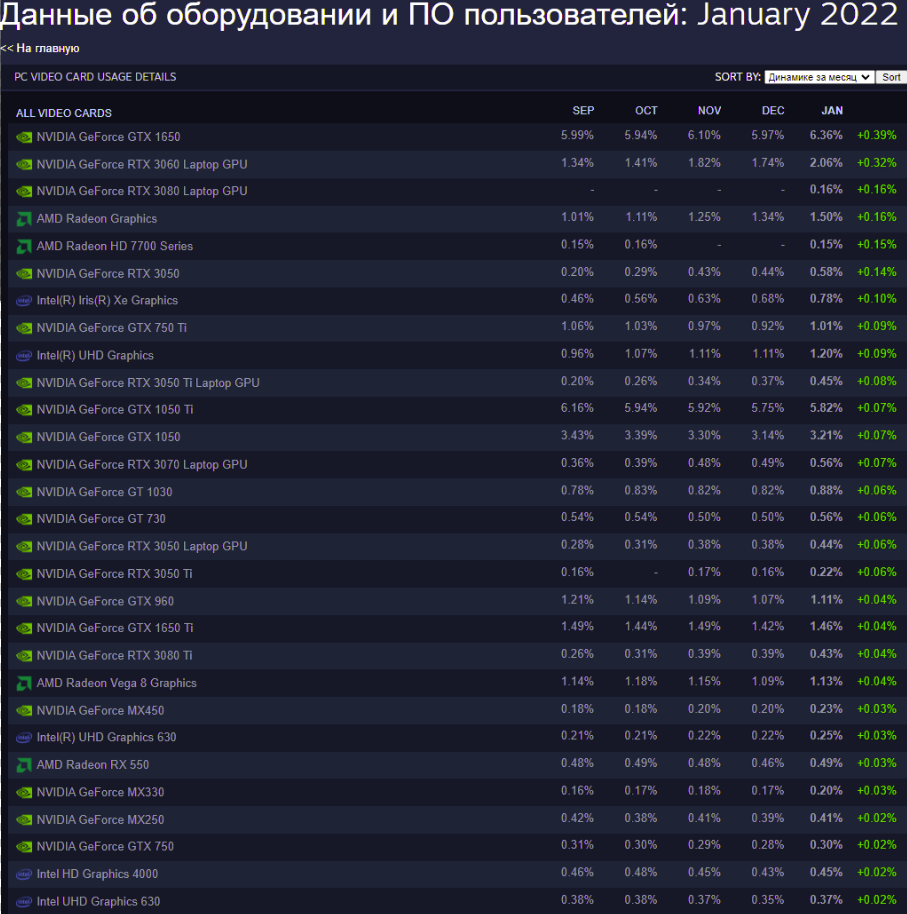Viewport: 907px width, 914px height.
Task: Click SEP value 6.16% for GTX 1050 Ti
Action: point(577,408)
